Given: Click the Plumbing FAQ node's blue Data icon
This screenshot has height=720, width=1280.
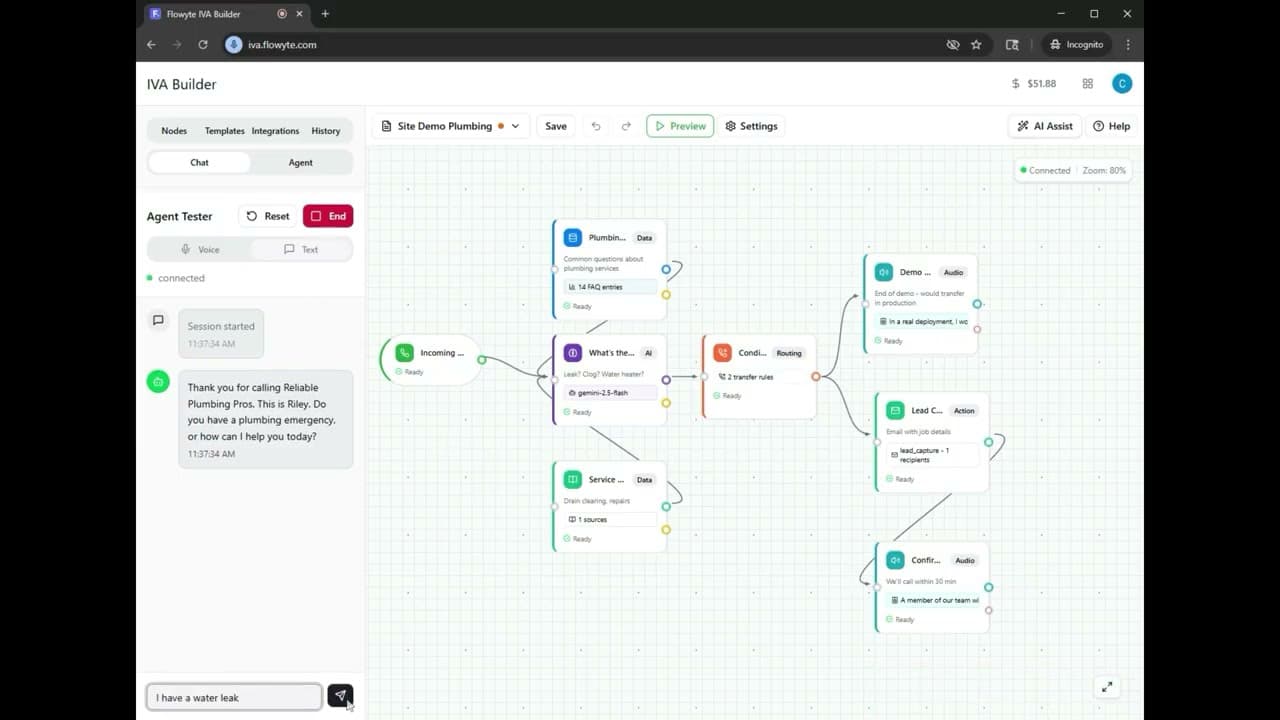Looking at the screenshot, I should click(573, 237).
